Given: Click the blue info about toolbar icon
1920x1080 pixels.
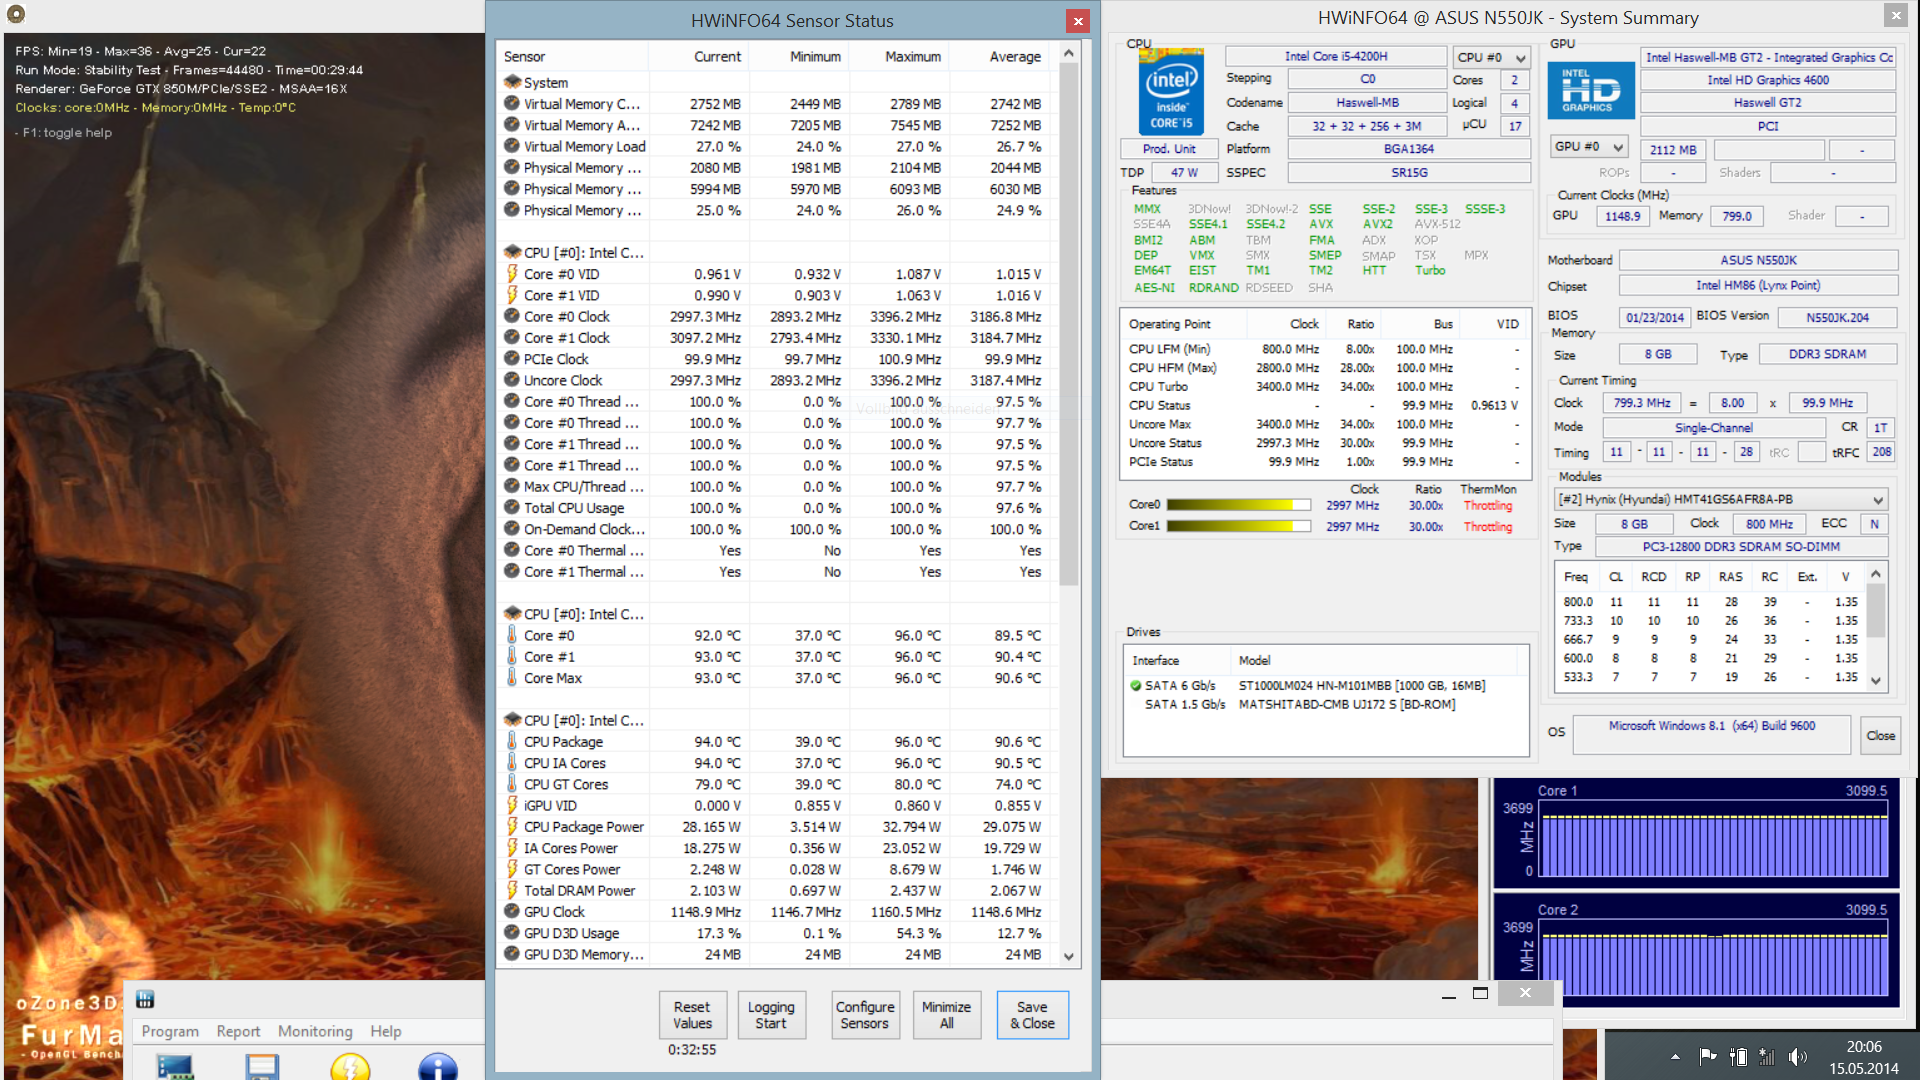Looking at the screenshot, I should (x=438, y=1067).
